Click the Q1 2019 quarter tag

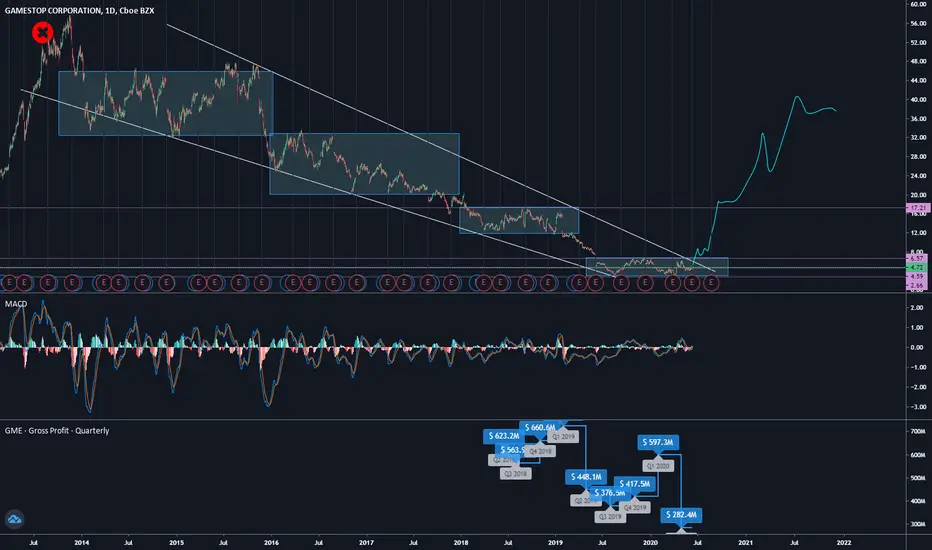point(563,436)
